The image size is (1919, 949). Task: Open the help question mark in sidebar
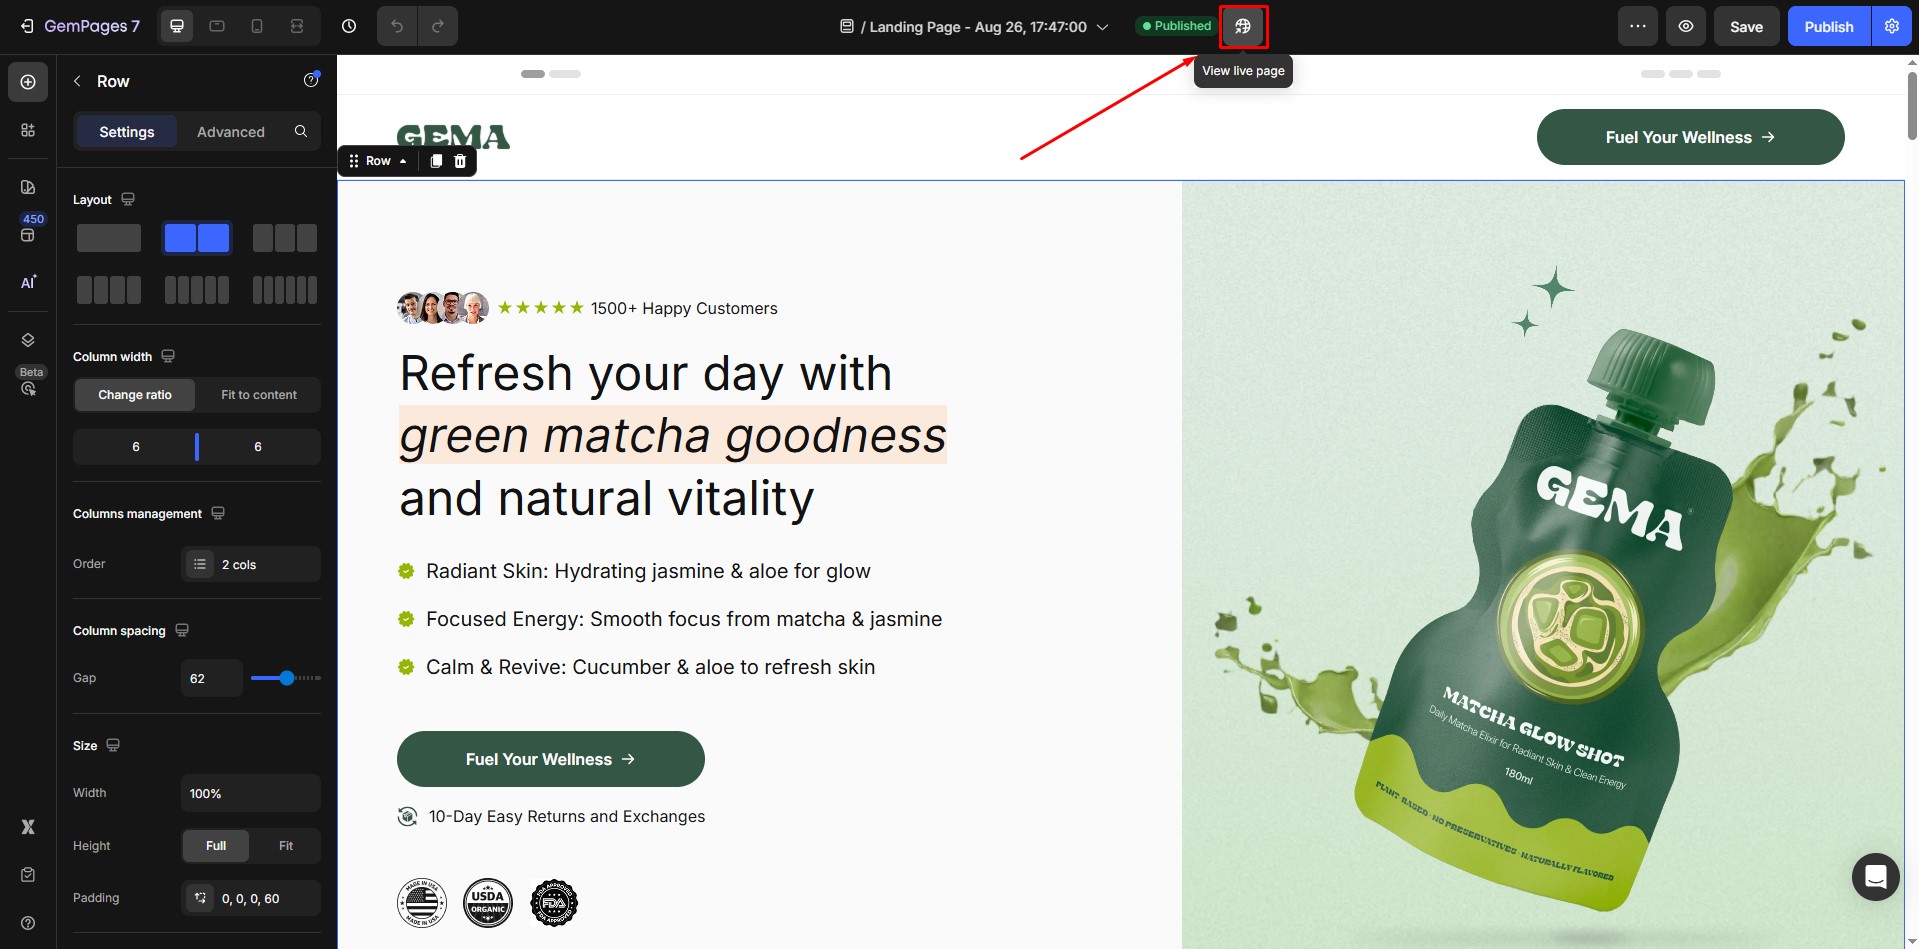[x=28, y=923]
